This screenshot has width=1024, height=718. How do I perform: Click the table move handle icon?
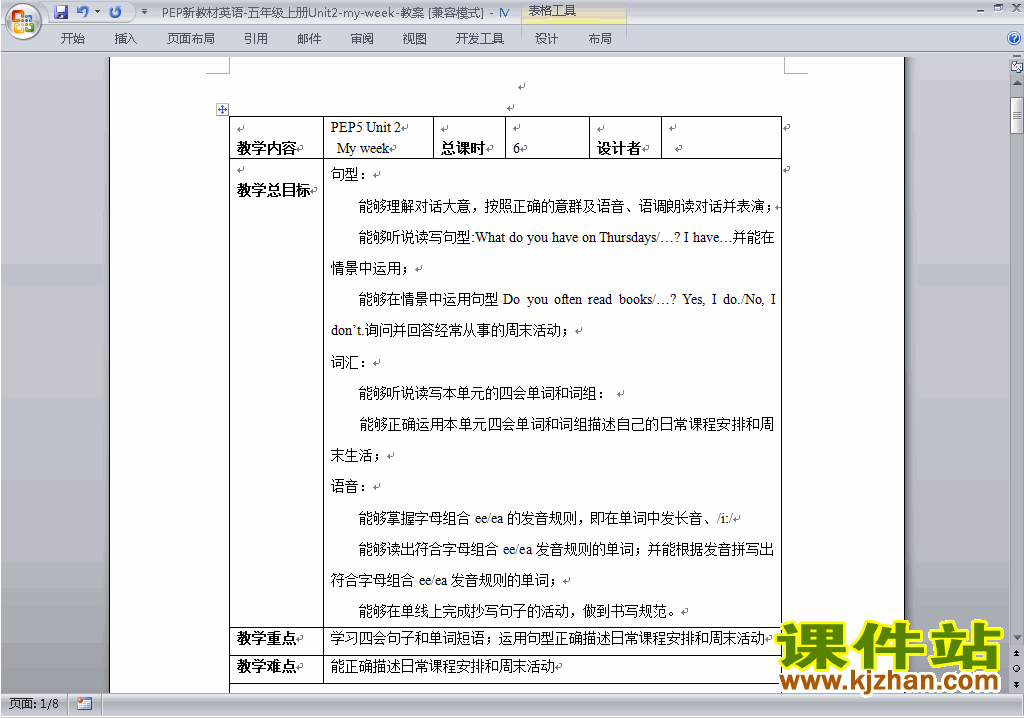coord(222,109)
